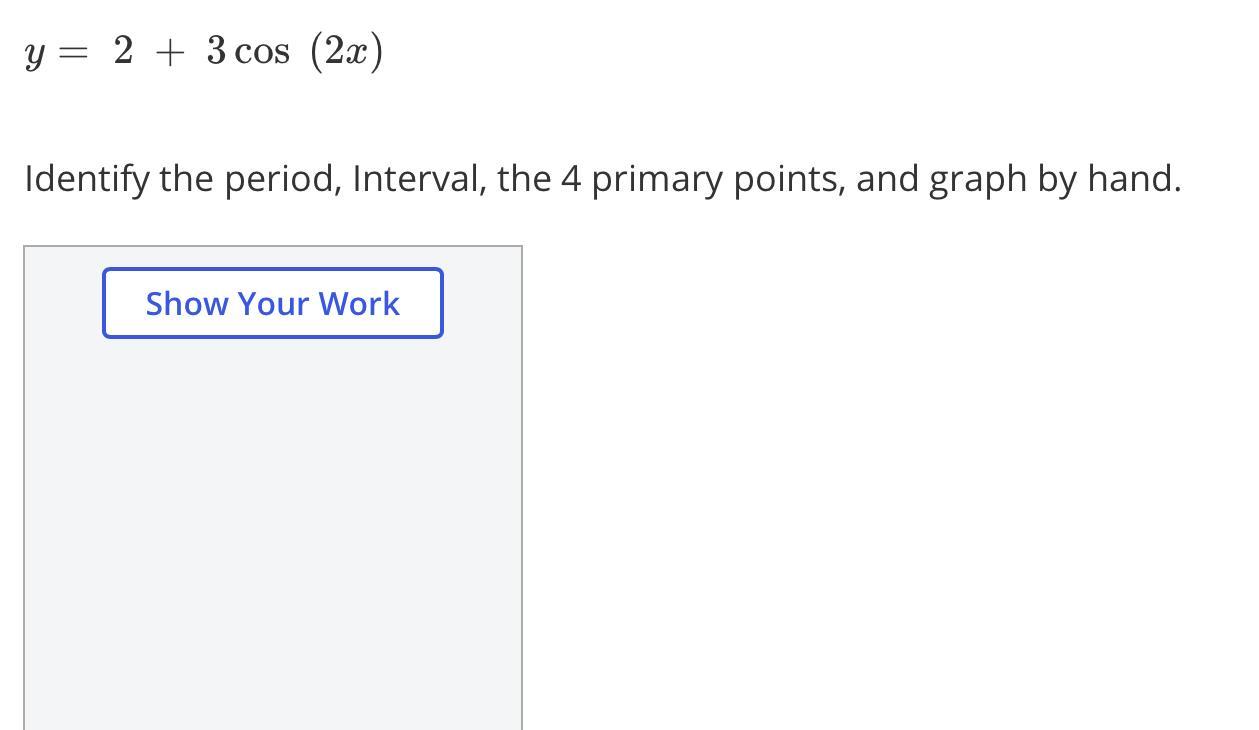
Task: Click the Show Your Work button
Action: pyautogui.click(x=272, y=303)
